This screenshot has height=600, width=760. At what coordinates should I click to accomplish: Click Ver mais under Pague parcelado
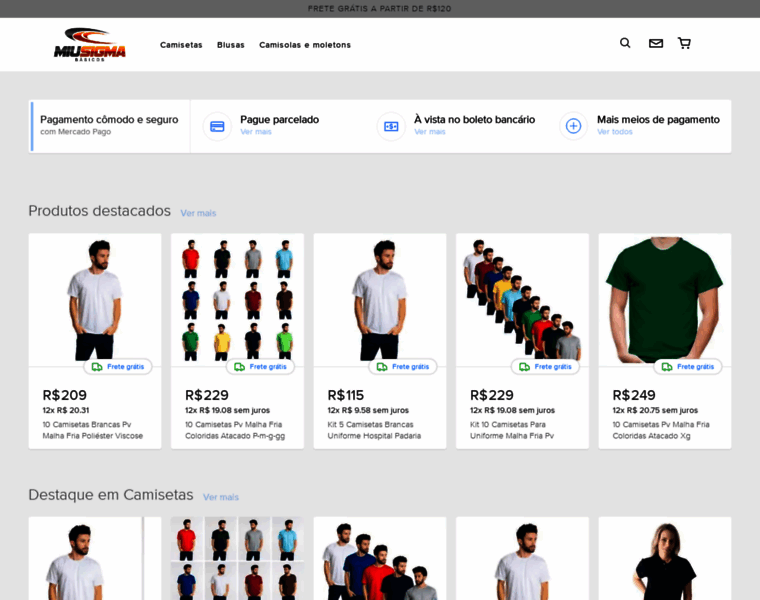(256, 132)
